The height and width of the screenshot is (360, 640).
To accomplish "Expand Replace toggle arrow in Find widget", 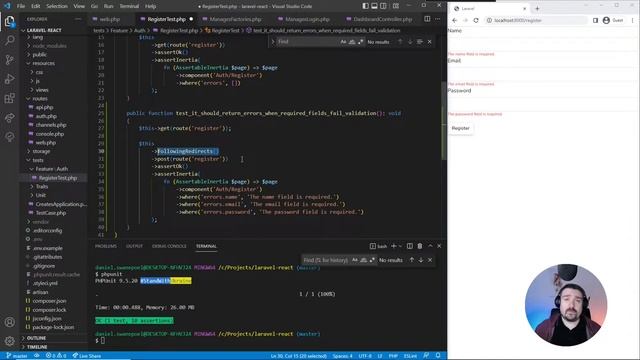I will tap(273, 42).
